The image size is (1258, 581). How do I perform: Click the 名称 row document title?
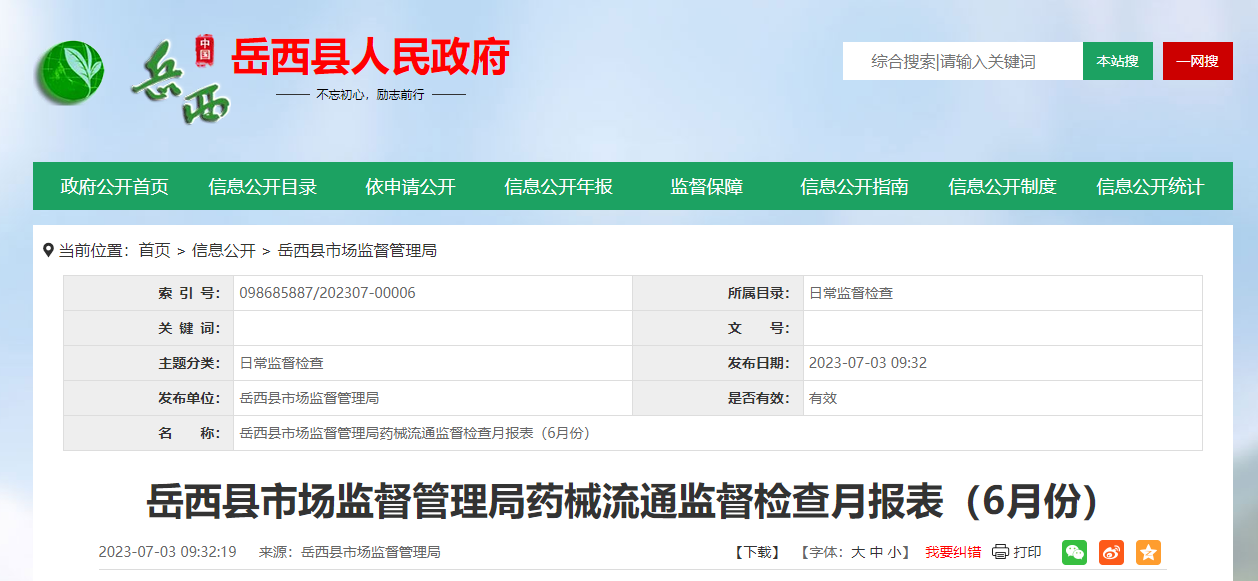pos(415,433)
